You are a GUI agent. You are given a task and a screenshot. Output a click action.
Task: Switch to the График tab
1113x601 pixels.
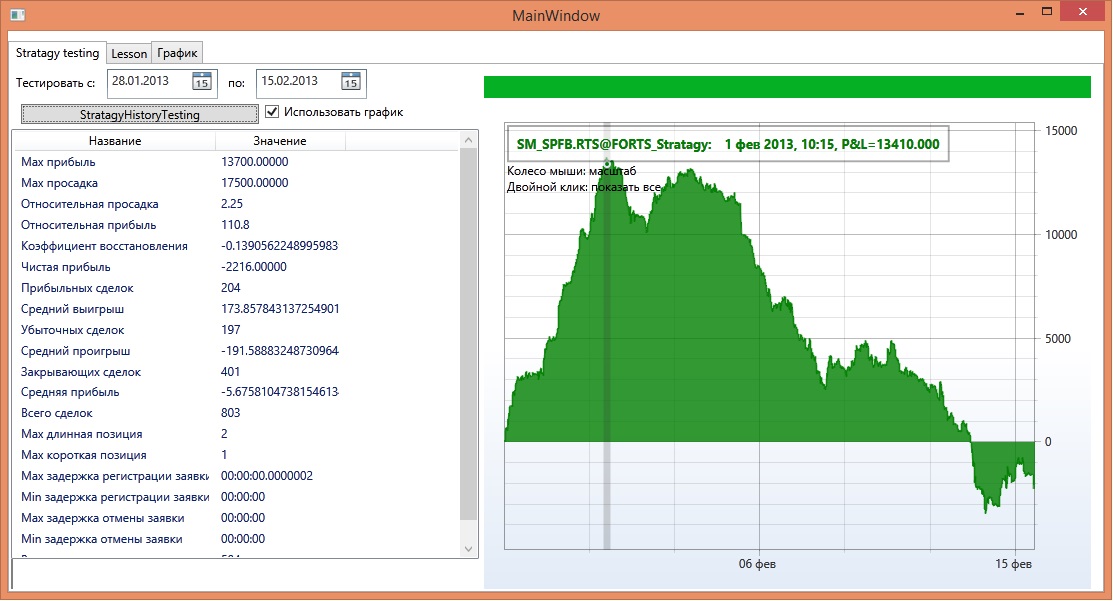177,53
